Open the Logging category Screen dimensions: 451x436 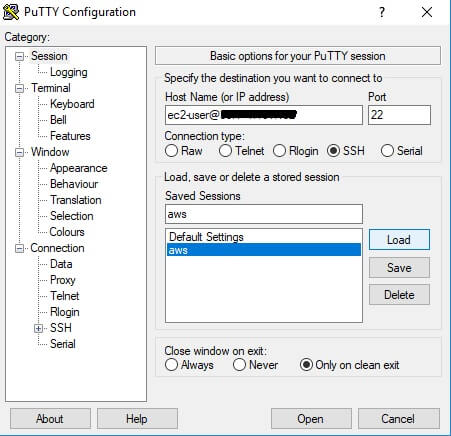point(69,72)
